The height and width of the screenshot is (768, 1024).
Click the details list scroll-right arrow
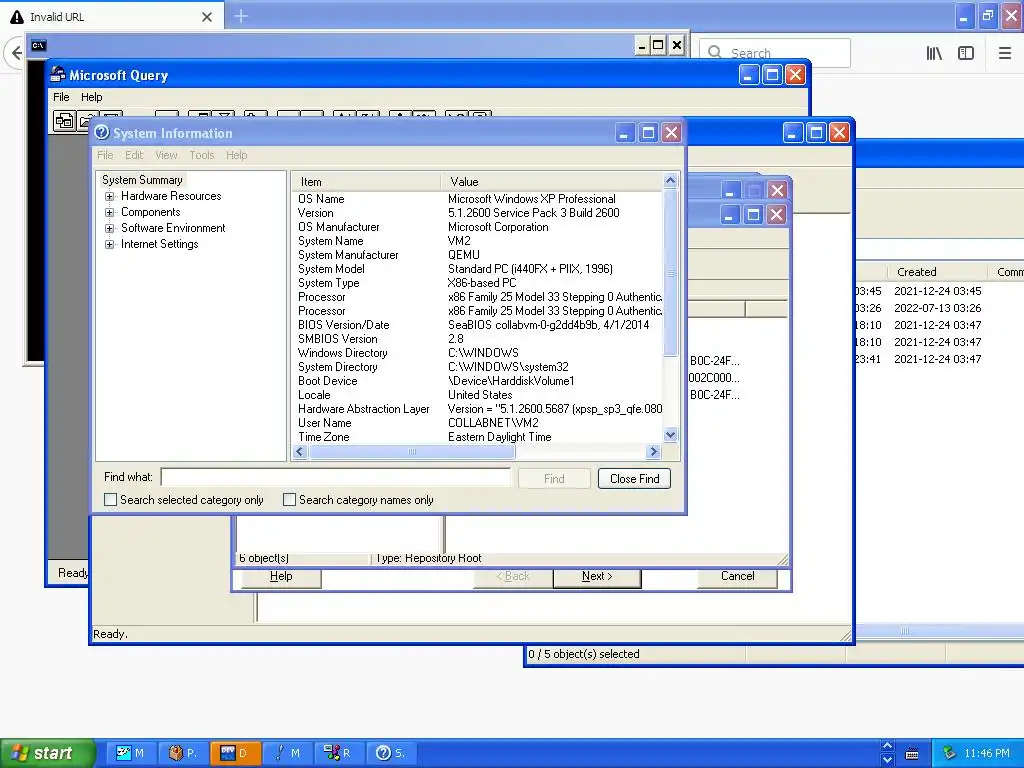(652, 451)
